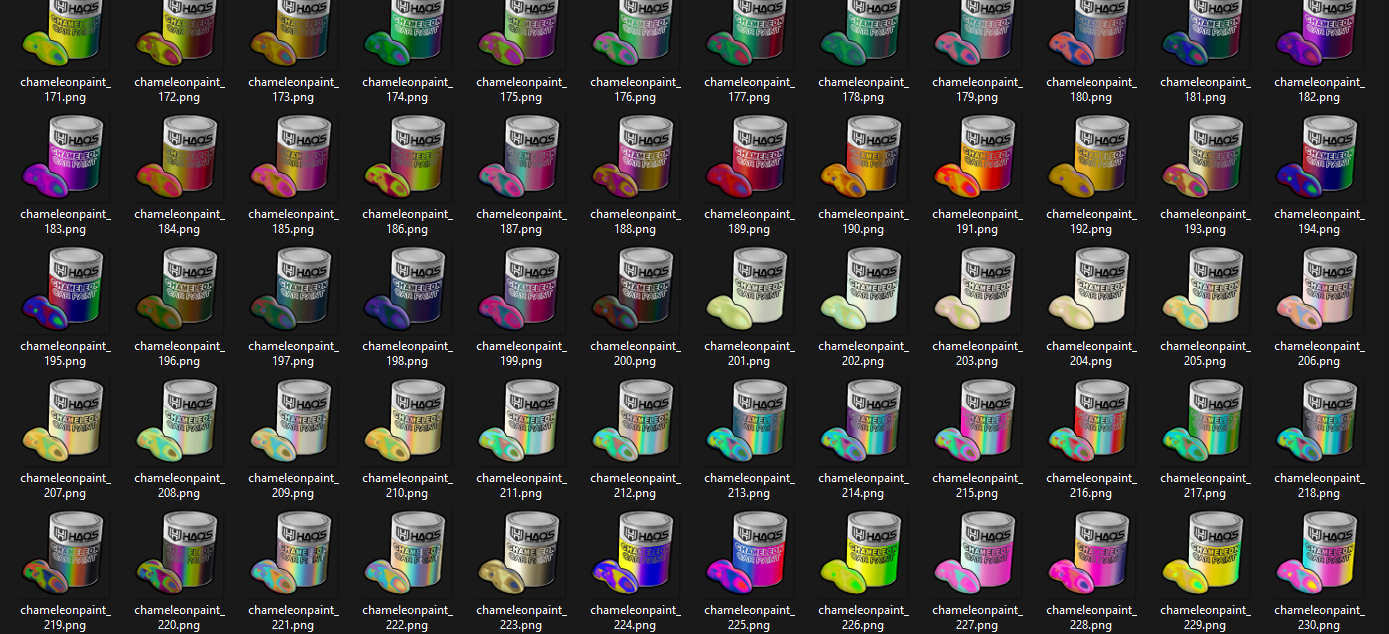Screen dimensions: 1389x634
Task: Click the chameleonpaint_230.png file name
Action: [x=1319, y=618]
